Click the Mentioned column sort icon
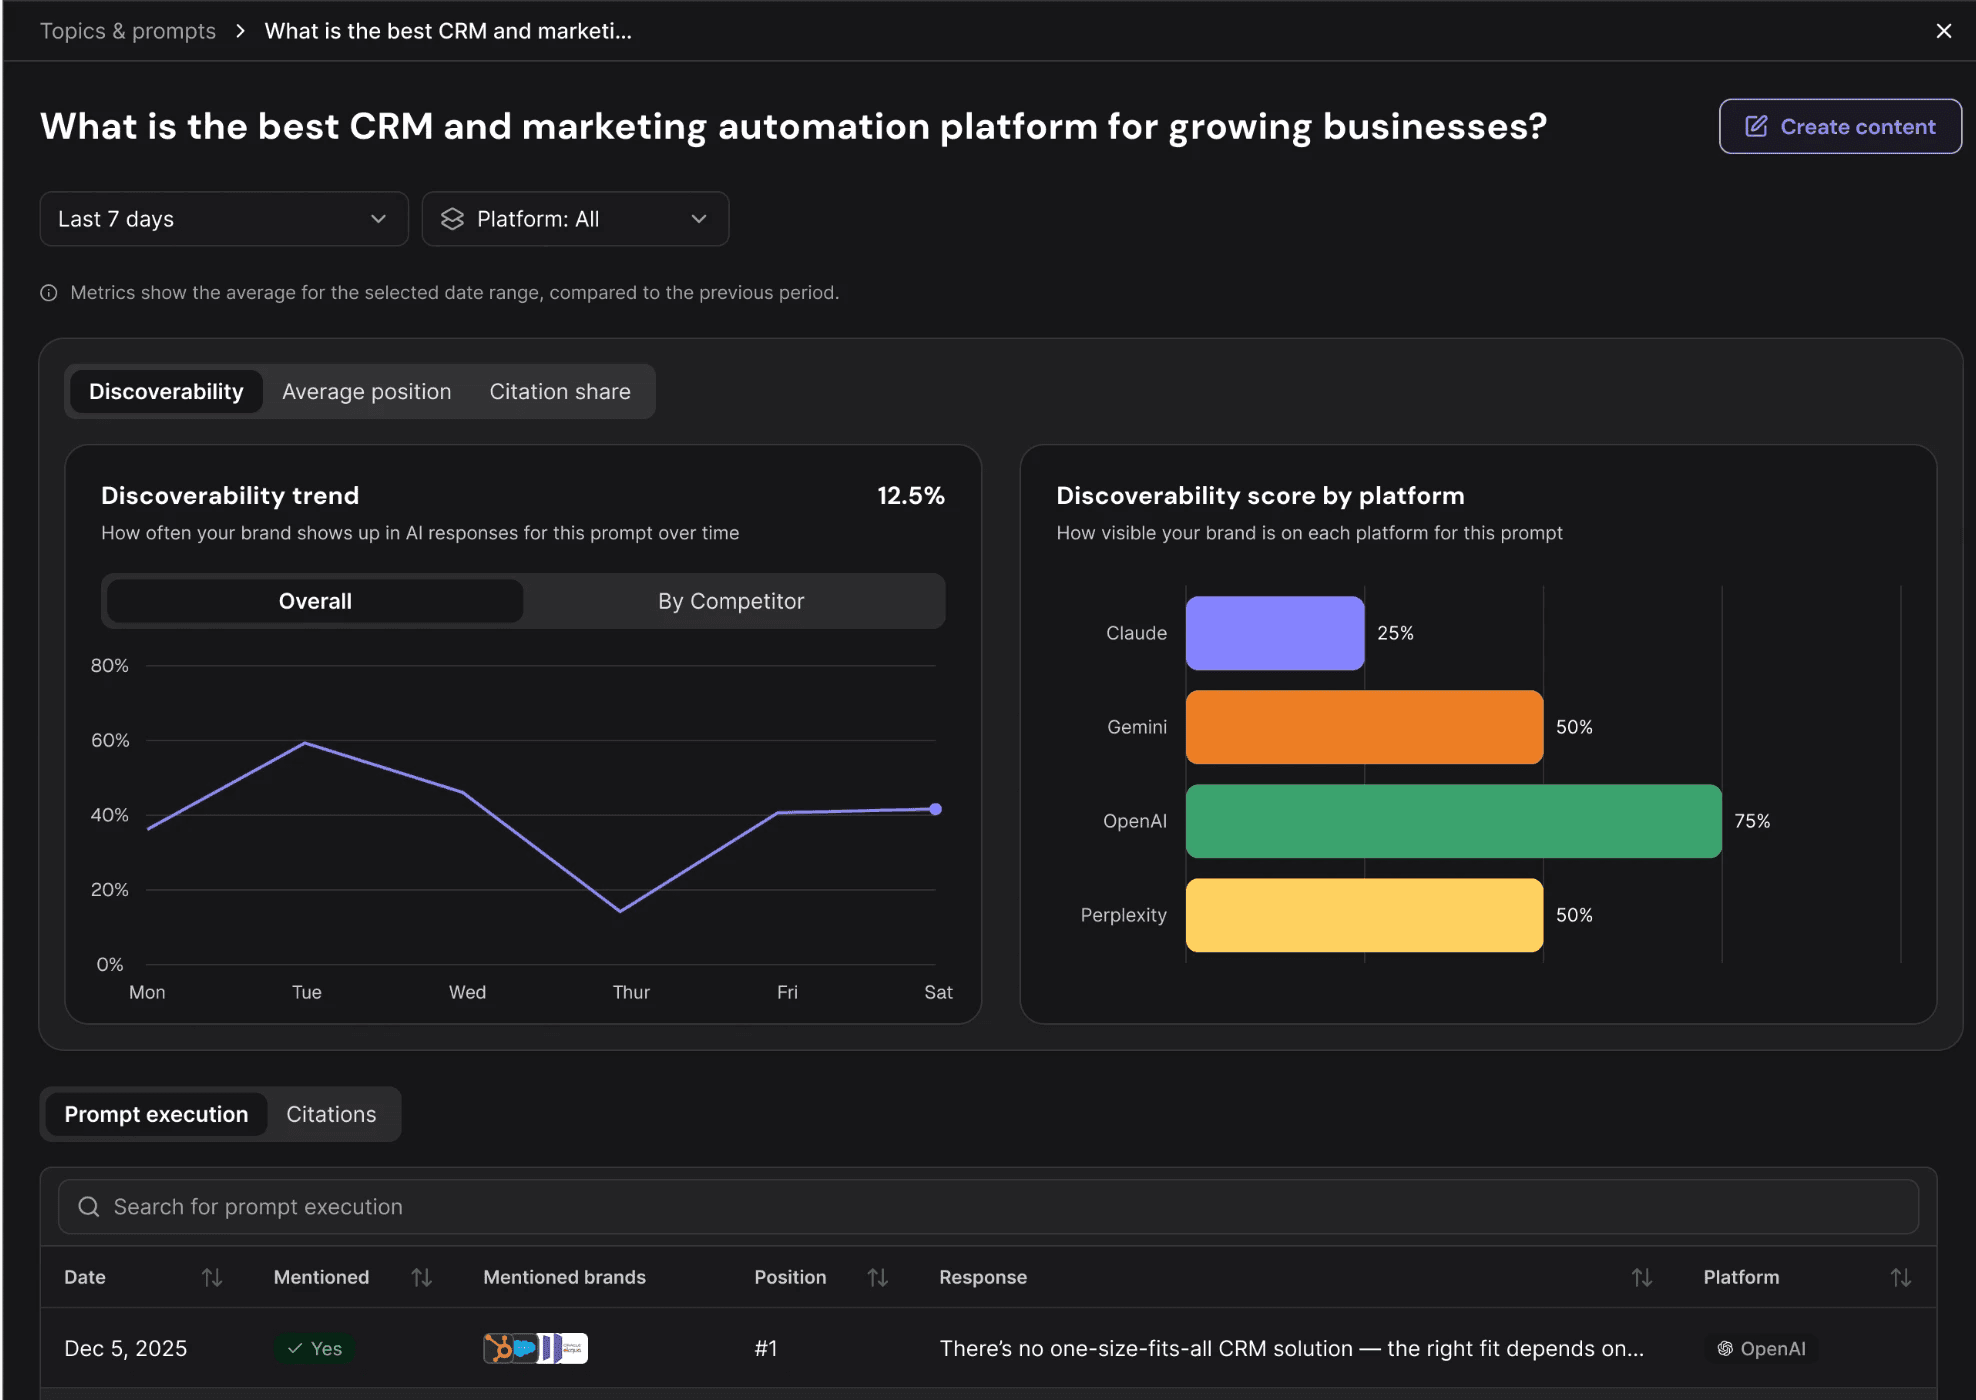The width and height of the screenshot is (1976, 1400). [422, 1277]
